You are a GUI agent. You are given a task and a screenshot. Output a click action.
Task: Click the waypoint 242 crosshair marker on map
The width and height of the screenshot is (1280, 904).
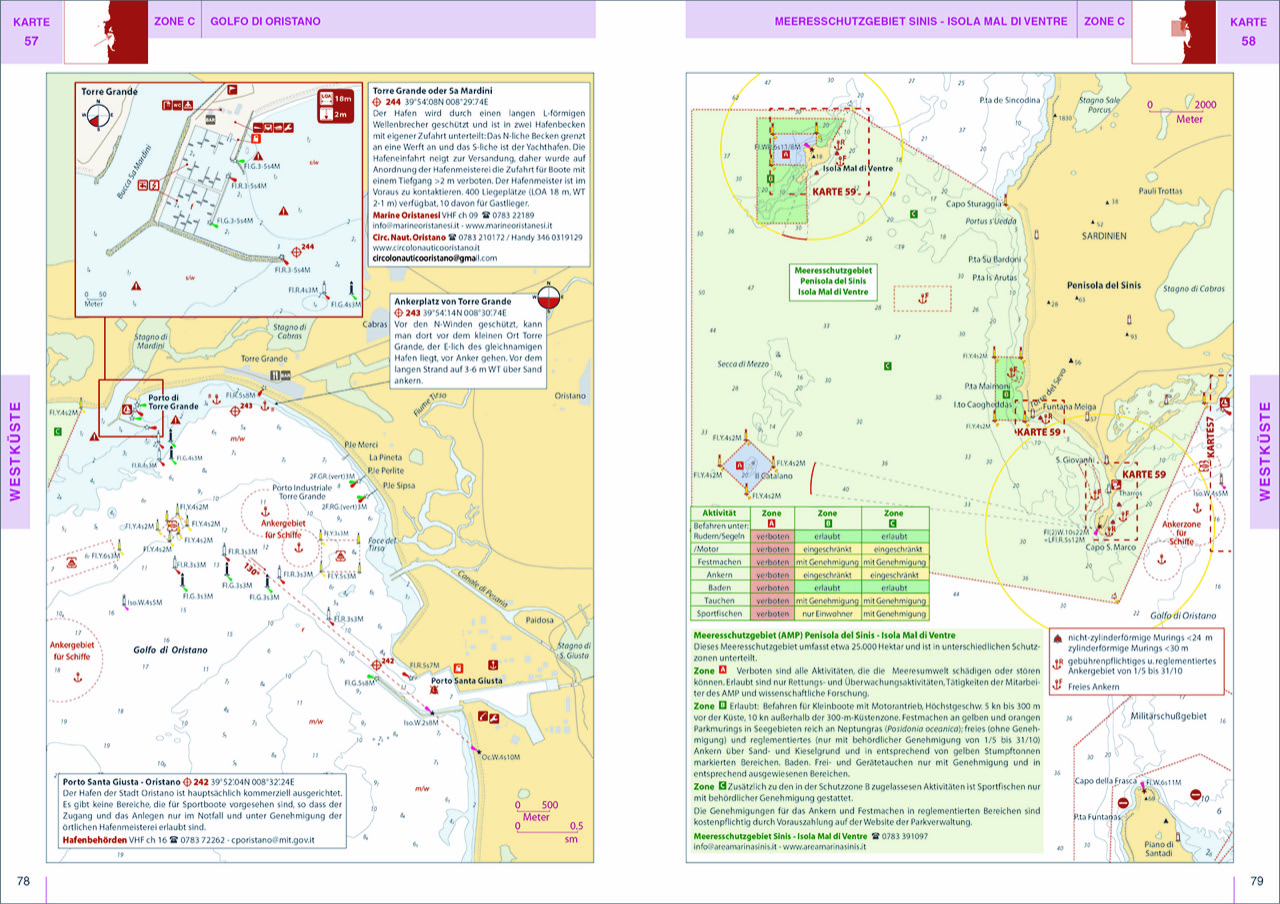(376, 663)
